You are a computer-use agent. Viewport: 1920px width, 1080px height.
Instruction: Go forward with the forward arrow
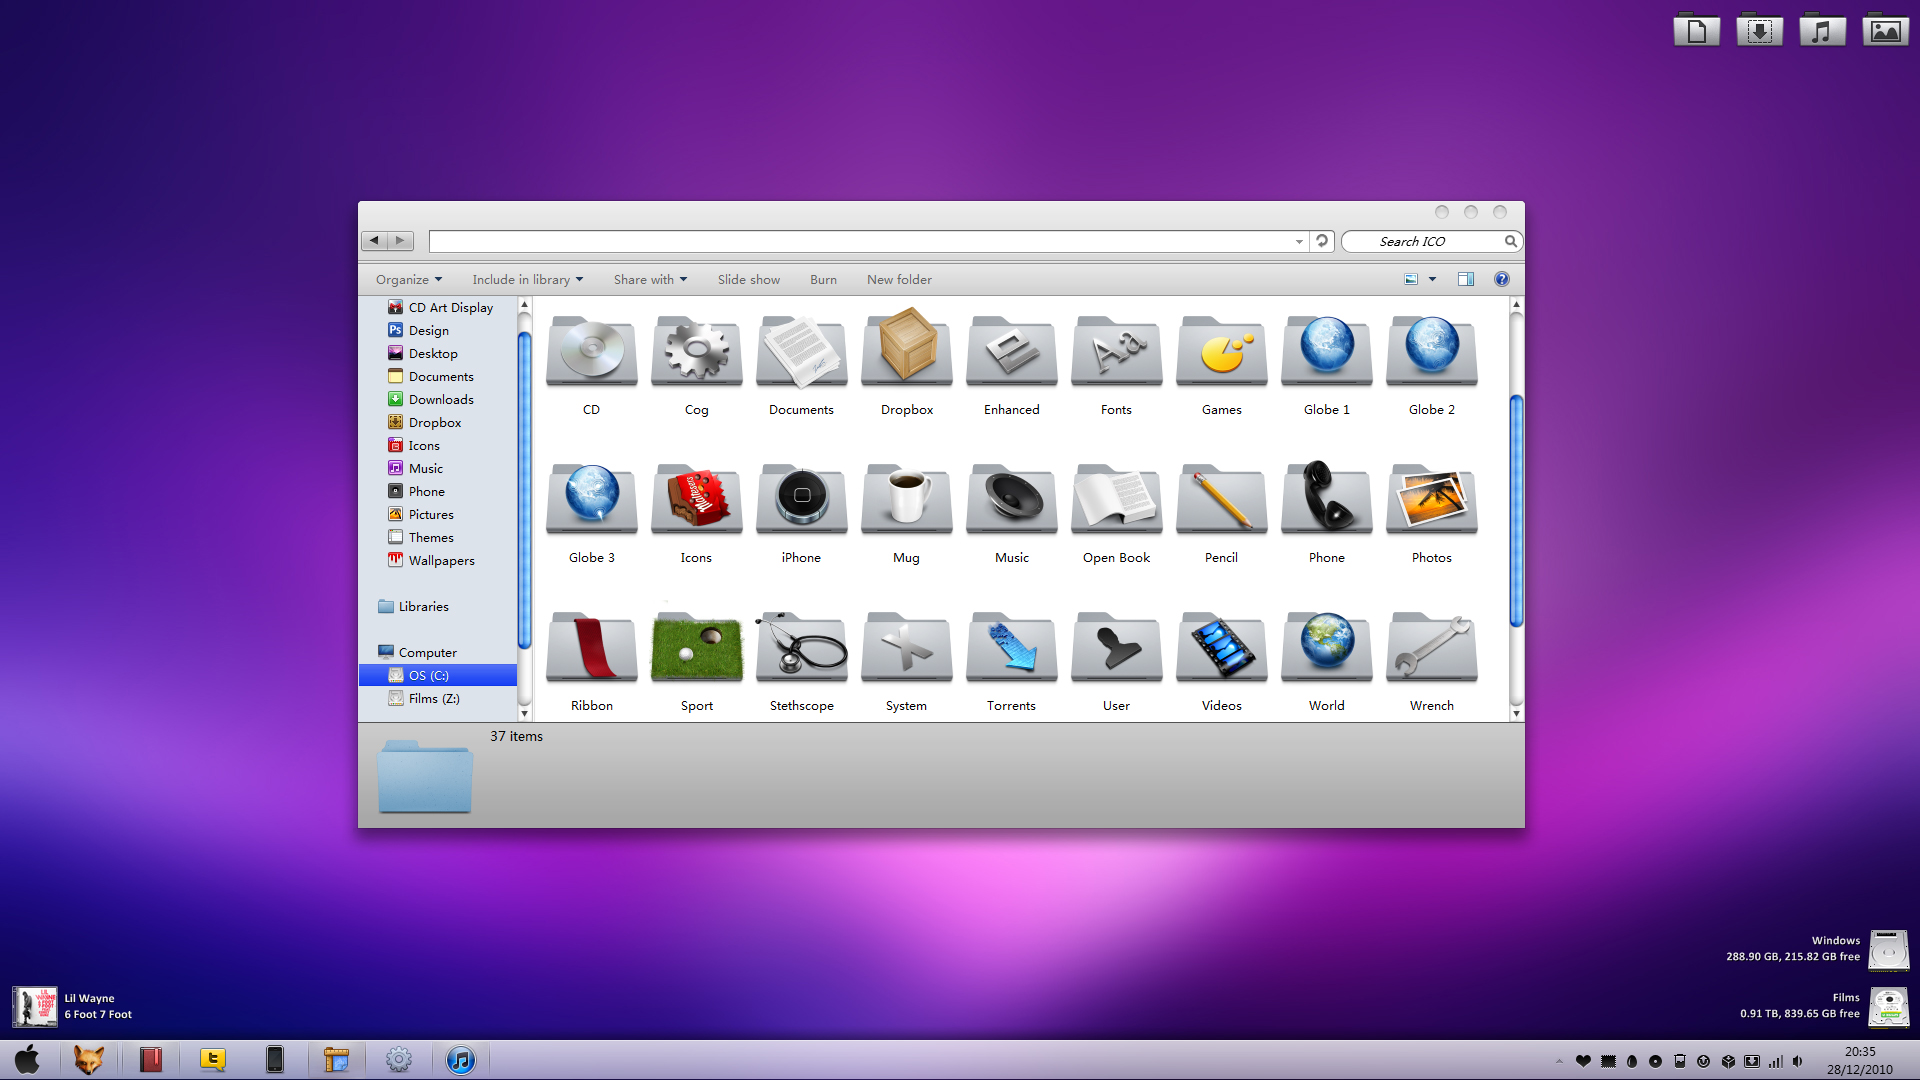point(400,240)
